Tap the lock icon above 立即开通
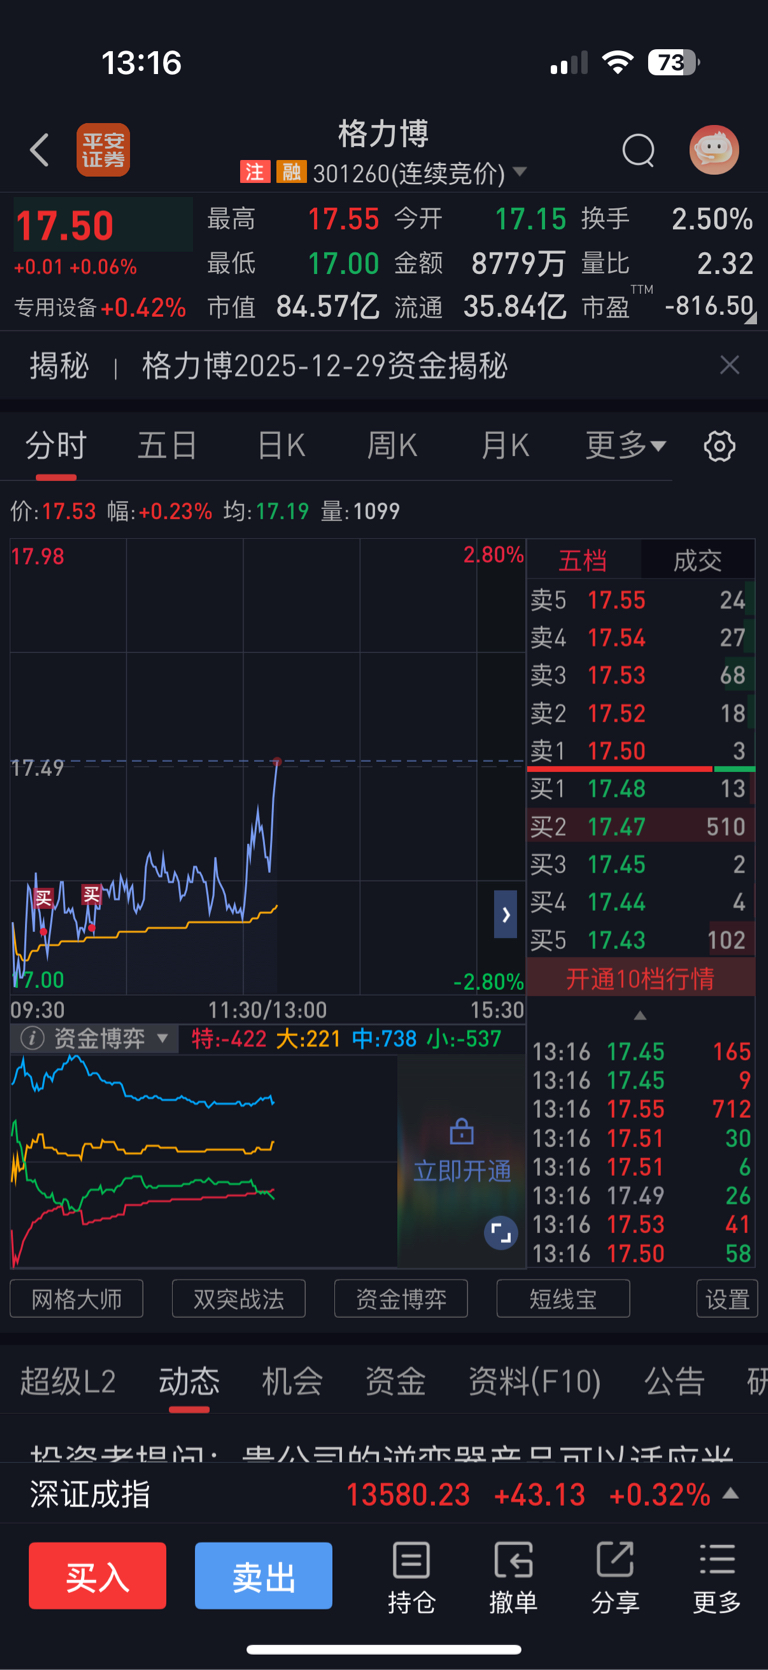The image size is (768, 1670). tap(462, 1131)
